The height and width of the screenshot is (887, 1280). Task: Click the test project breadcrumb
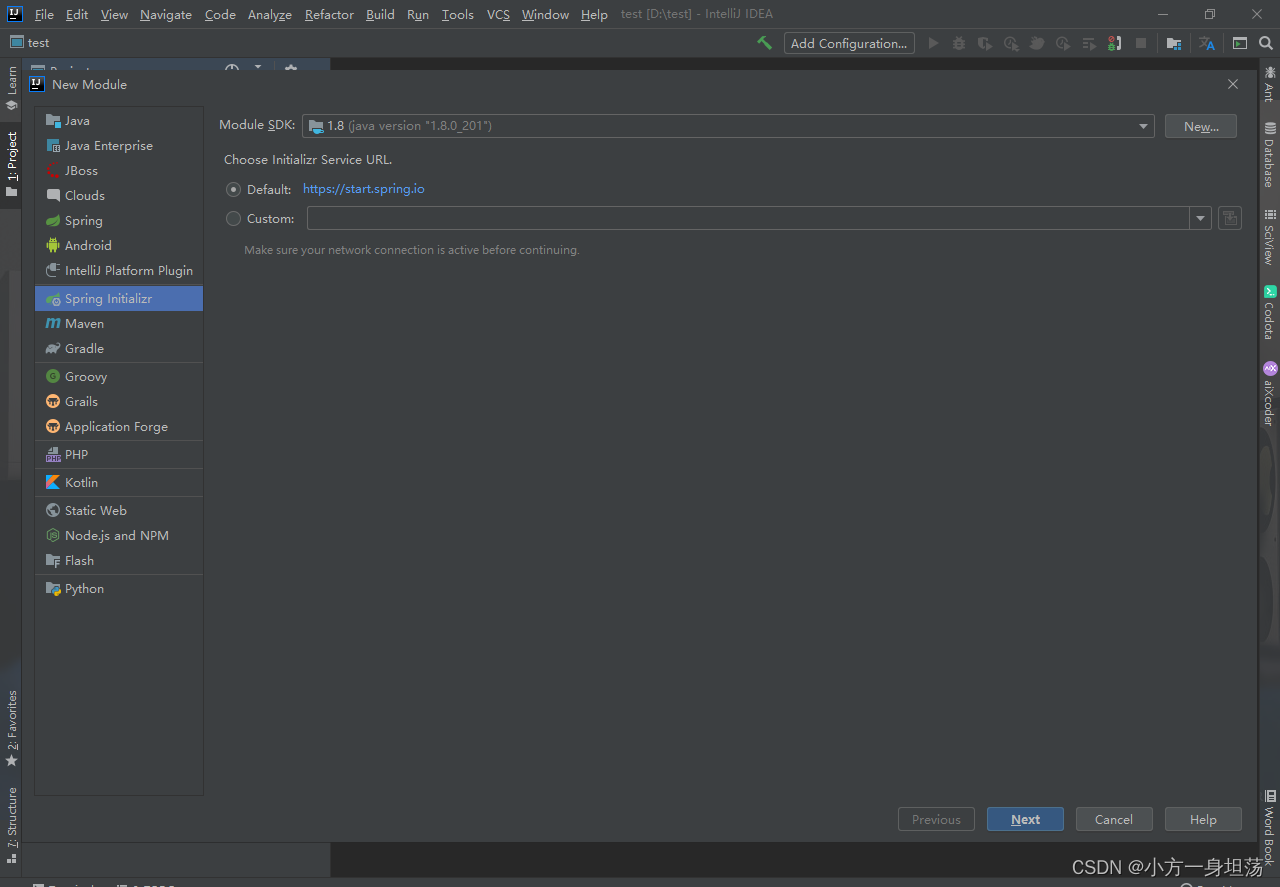(30, 43)
